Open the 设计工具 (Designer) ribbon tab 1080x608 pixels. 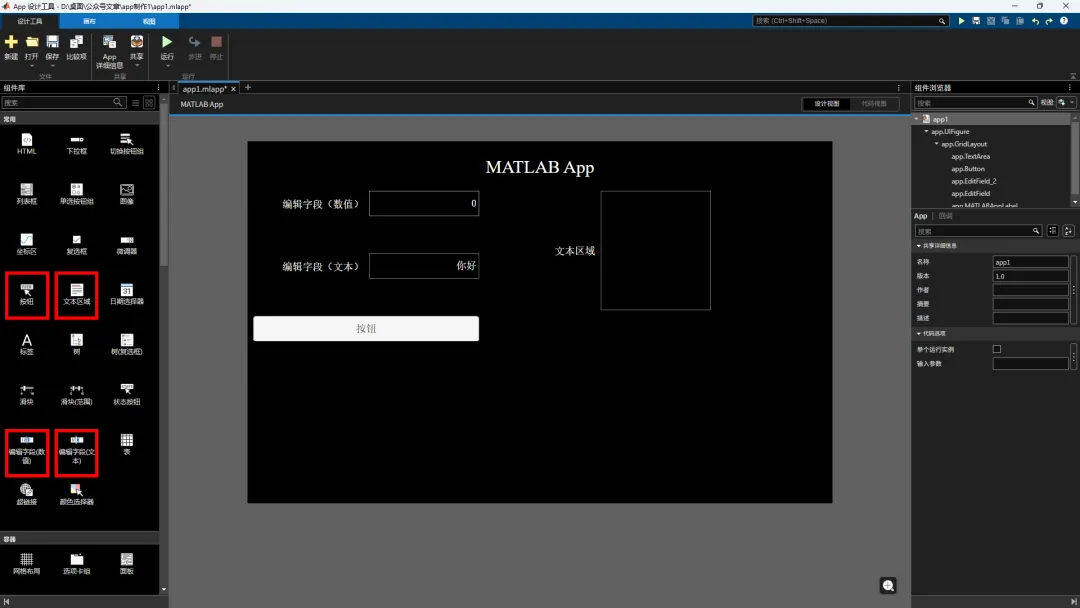[30, 21]
